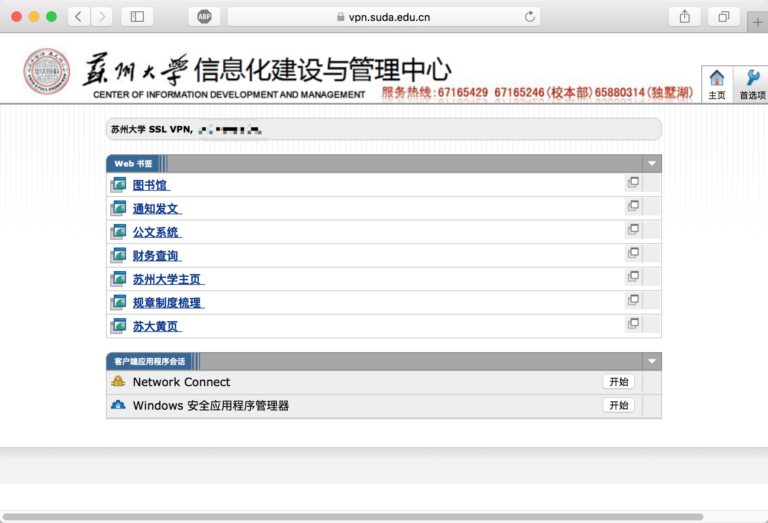Open 公文系统 in new window icon
768x523 pixels.
(x=633, y=229)
